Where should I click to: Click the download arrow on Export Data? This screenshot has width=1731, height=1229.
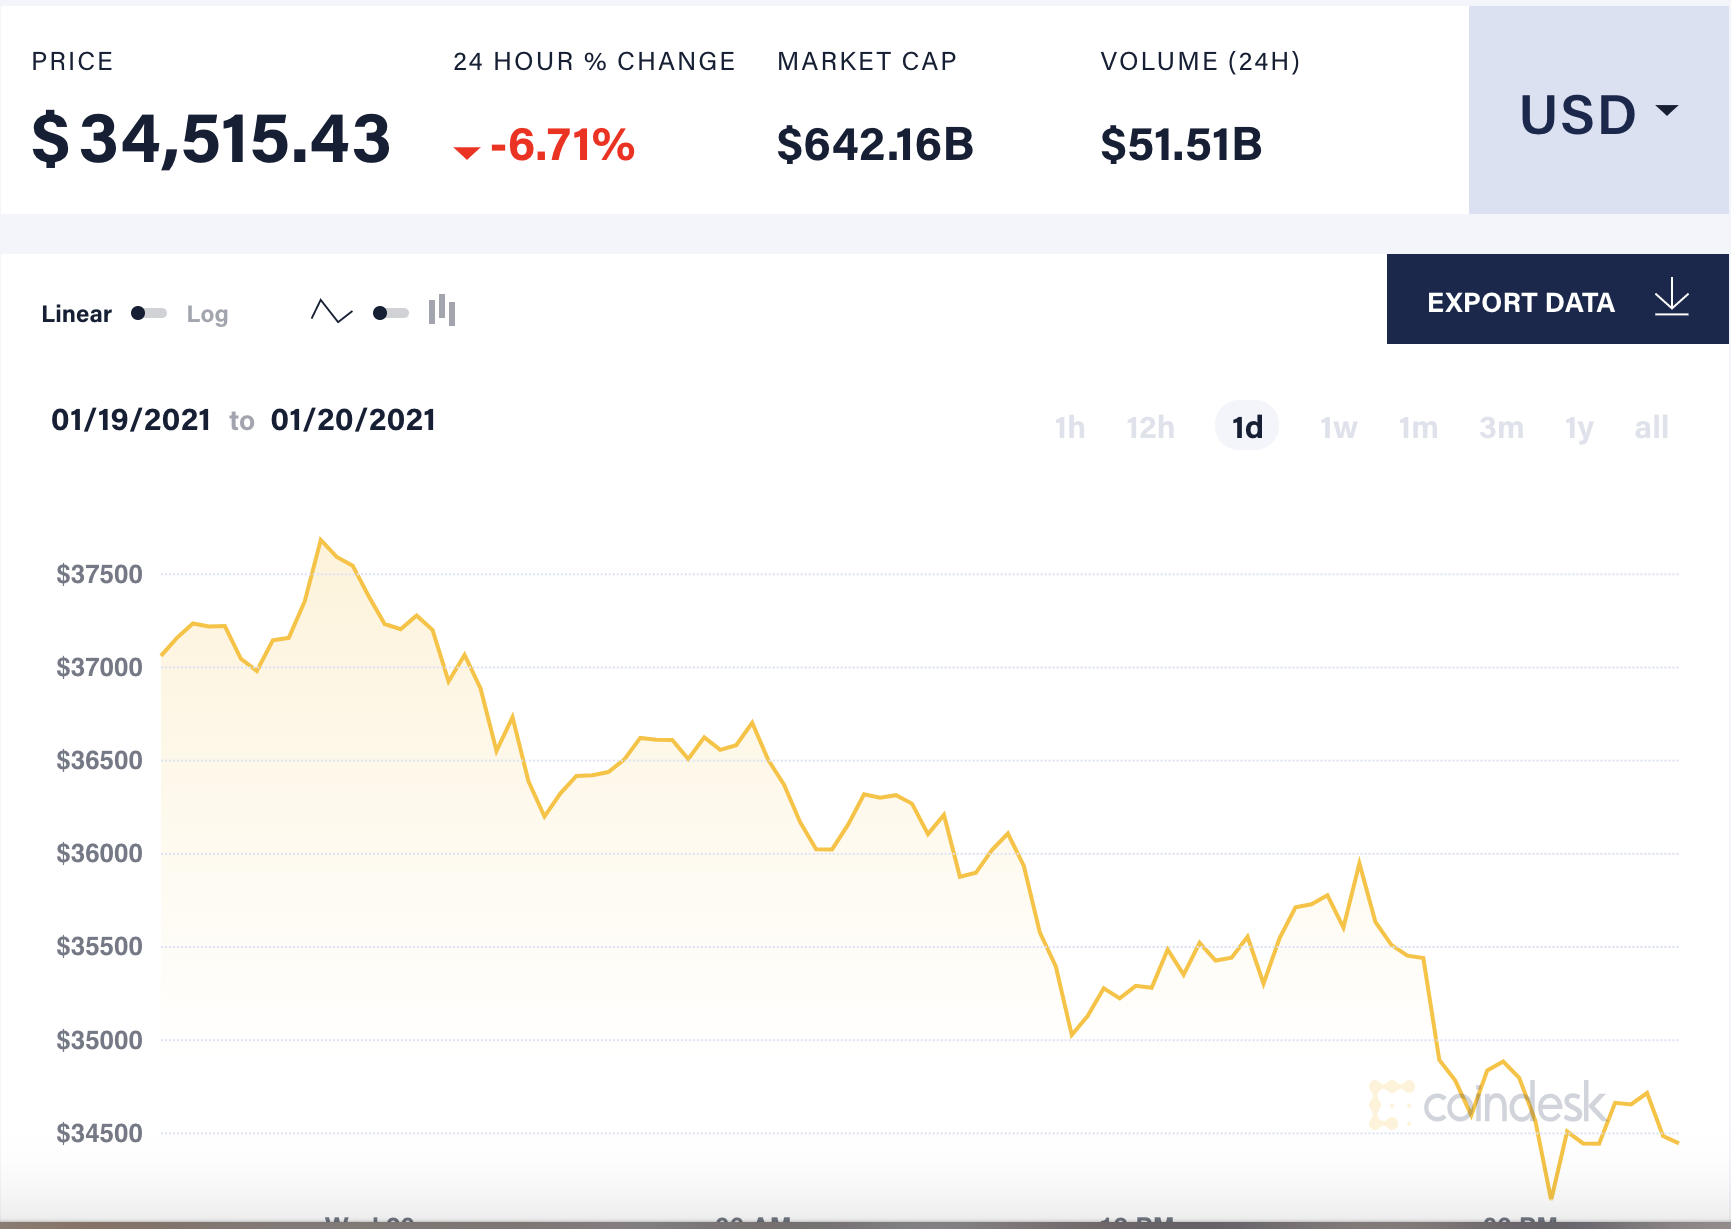1671,299
